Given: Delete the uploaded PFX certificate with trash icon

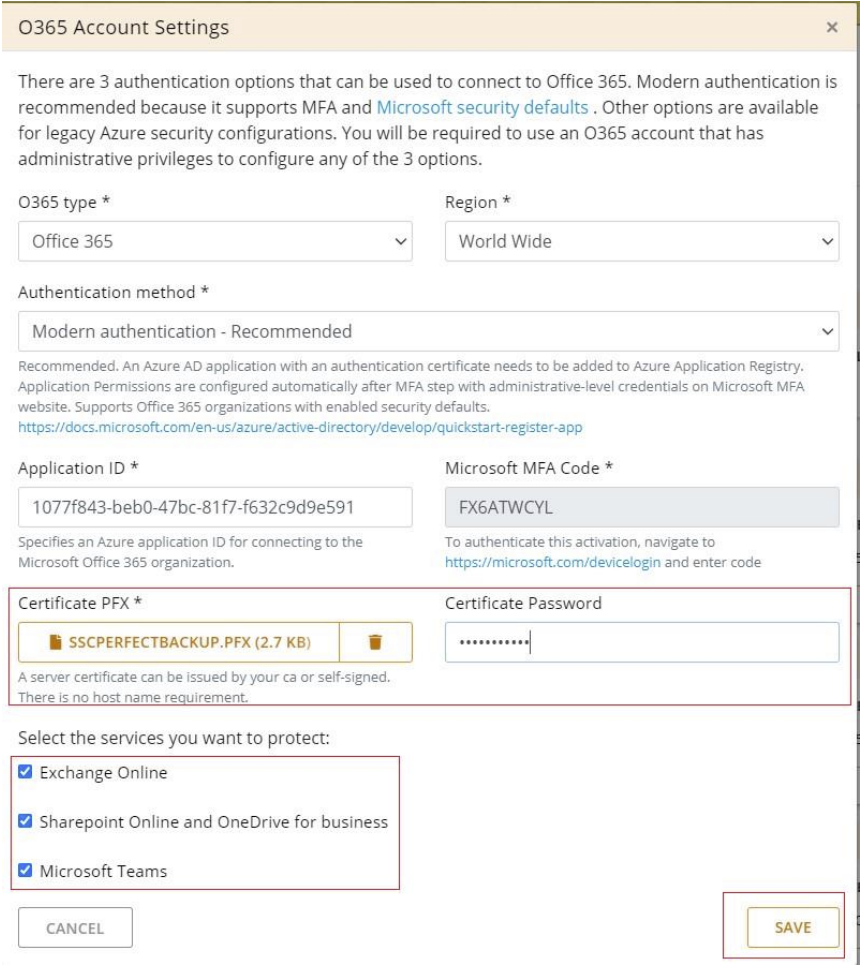Looking at the screenshot, I should point(375,643).
